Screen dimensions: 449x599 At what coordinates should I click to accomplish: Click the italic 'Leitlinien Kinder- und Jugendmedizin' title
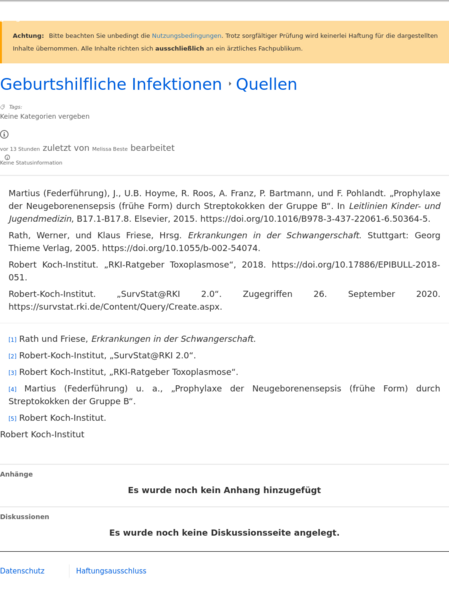224,212
